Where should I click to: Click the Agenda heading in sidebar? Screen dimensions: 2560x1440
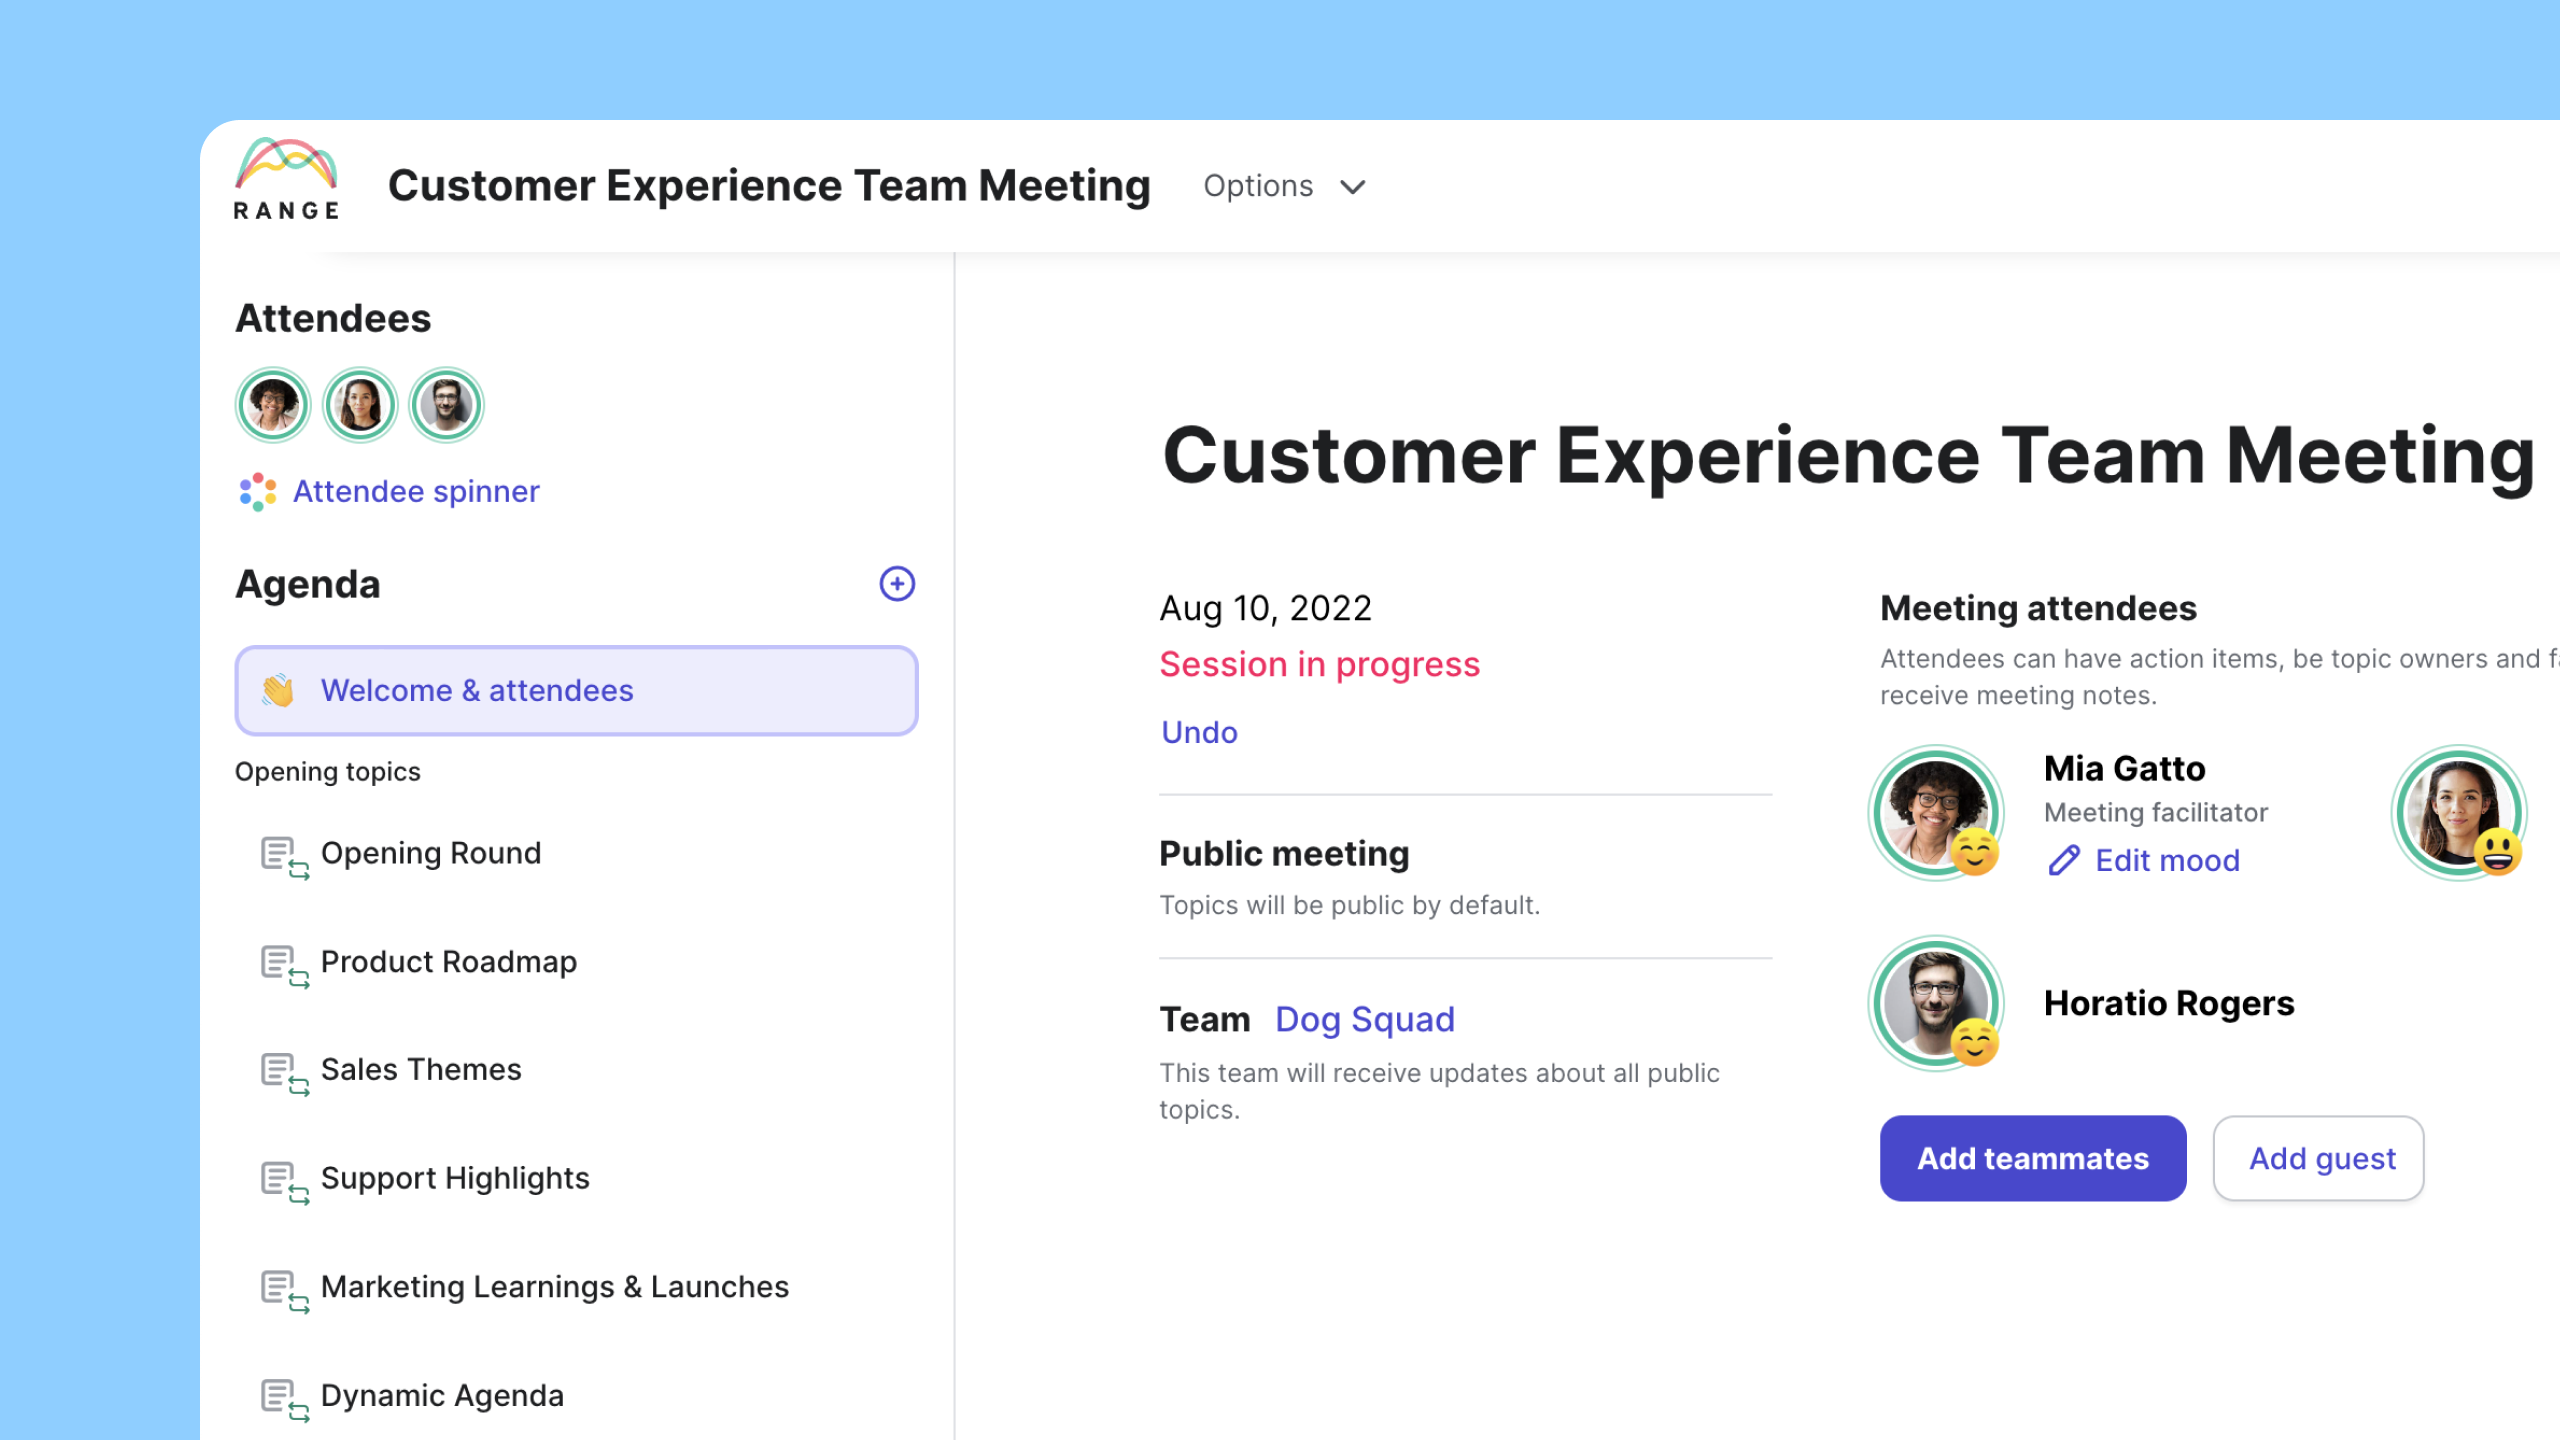tap(308, 585)
